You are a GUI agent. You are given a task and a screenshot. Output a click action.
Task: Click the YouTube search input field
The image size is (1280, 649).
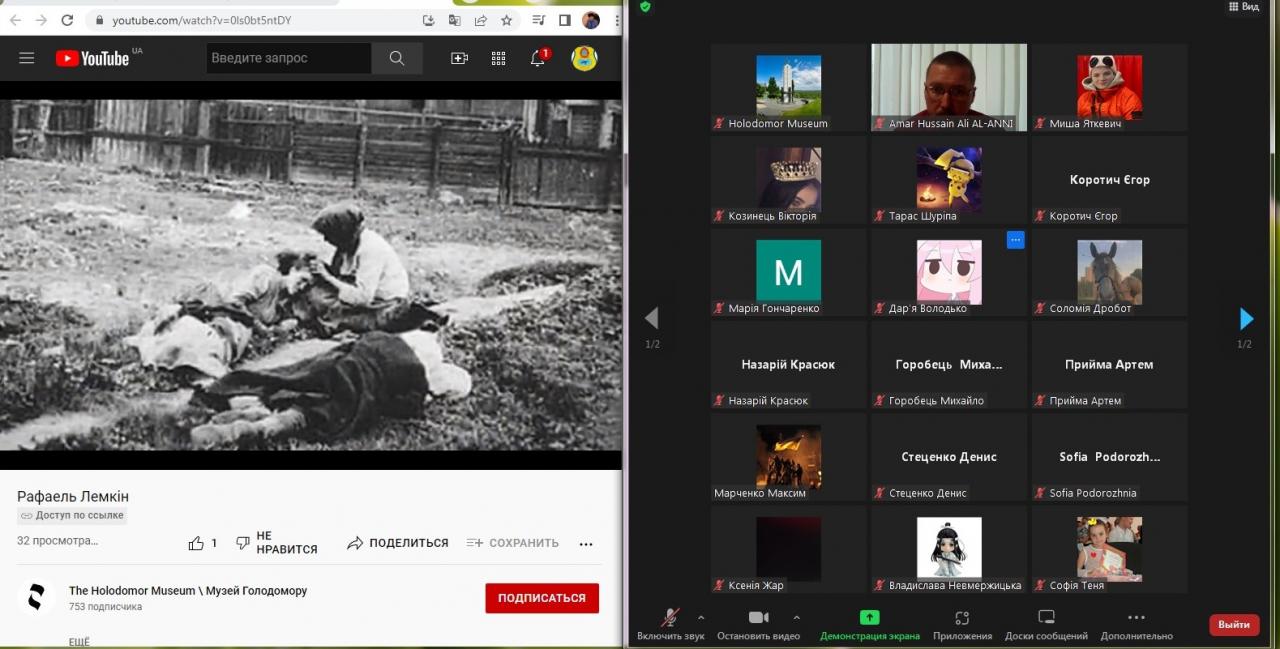[x=288, y=58]
